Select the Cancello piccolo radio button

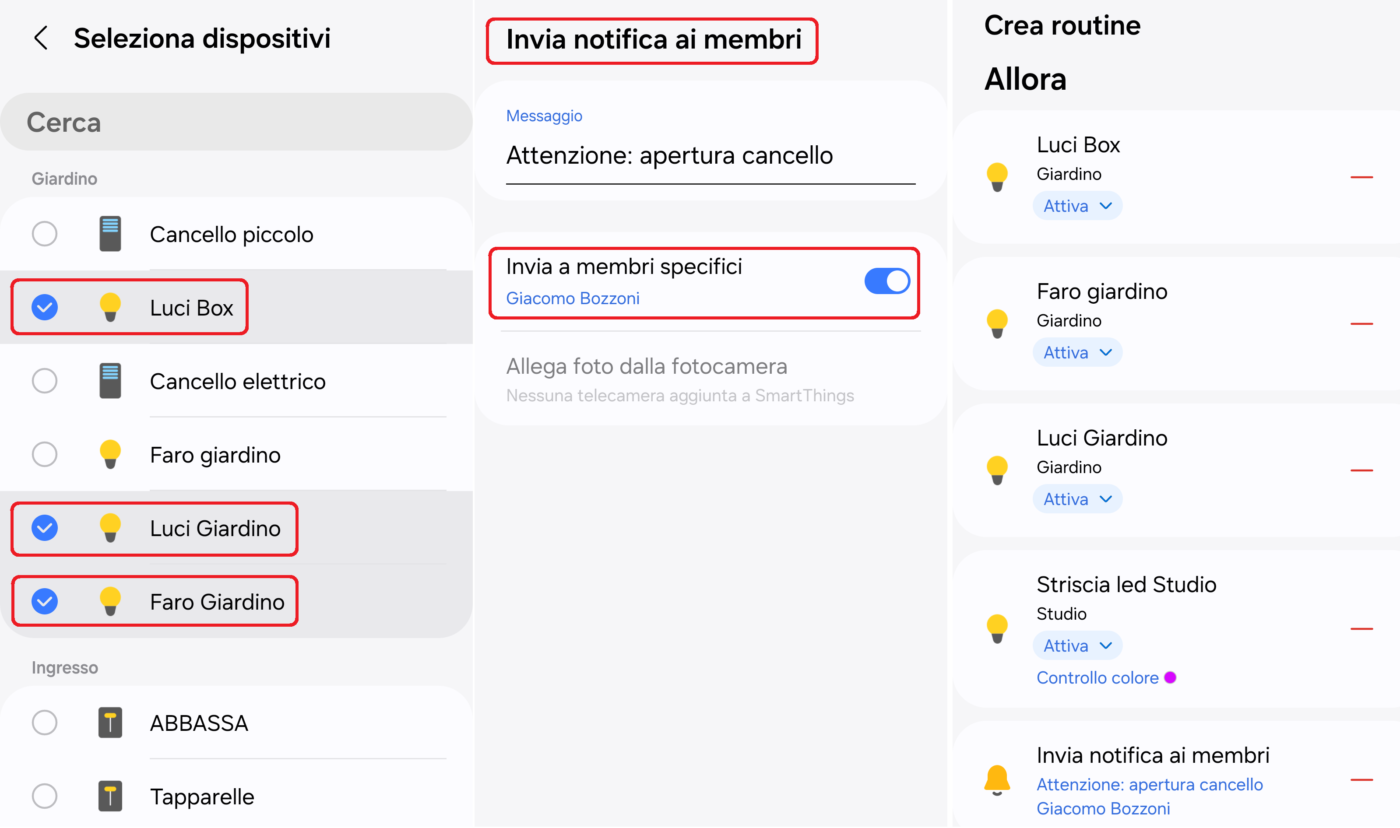[45, 234]
